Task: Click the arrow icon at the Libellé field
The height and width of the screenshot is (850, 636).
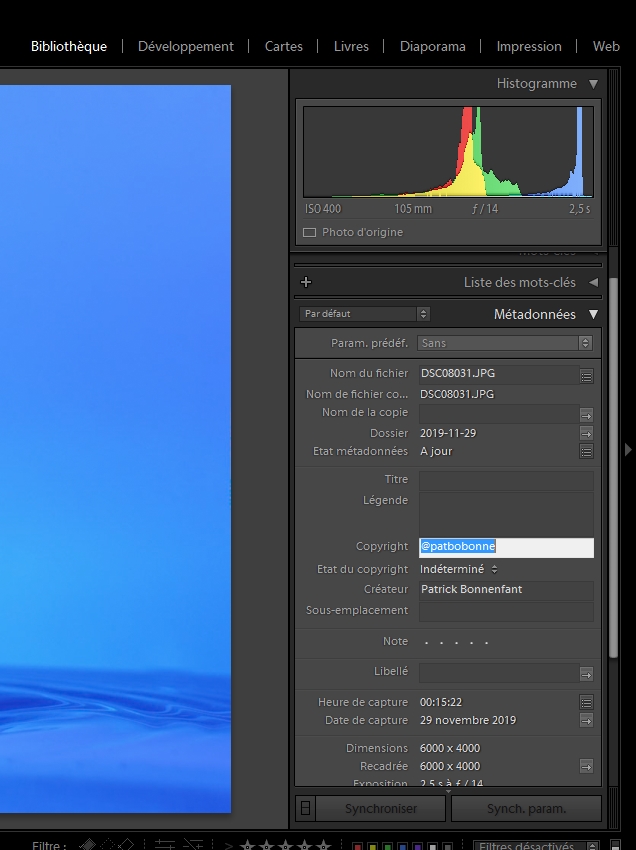Action: (586, 673)
